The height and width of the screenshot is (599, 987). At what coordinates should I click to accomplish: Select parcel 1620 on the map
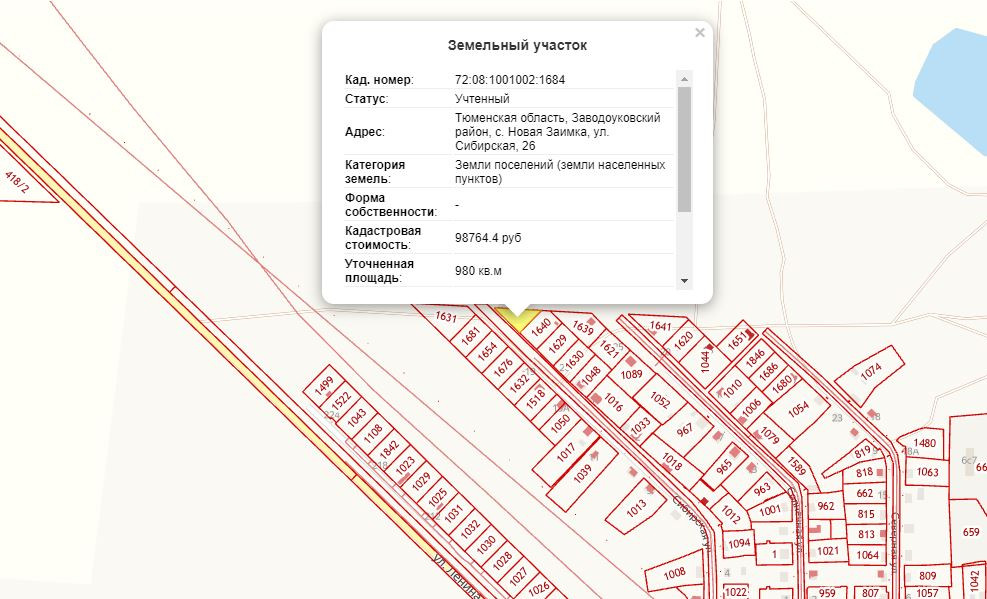(x=683, y=340)
